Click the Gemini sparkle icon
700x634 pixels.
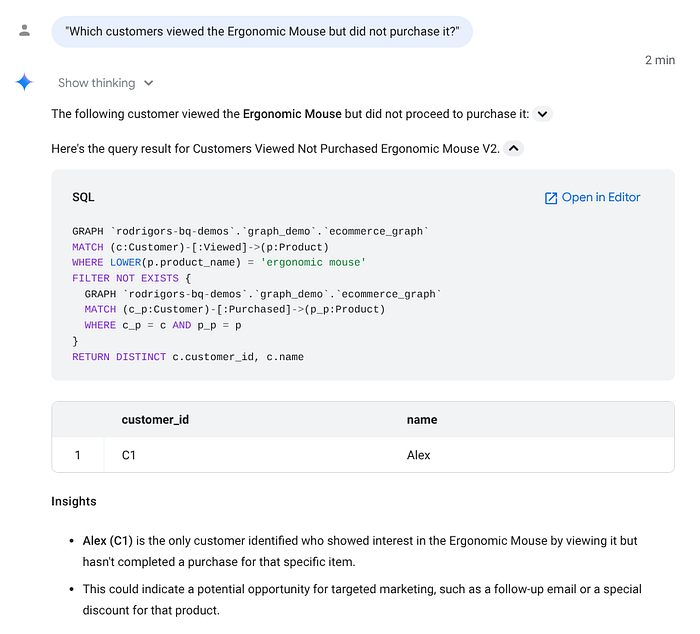(x=24, y=83)
